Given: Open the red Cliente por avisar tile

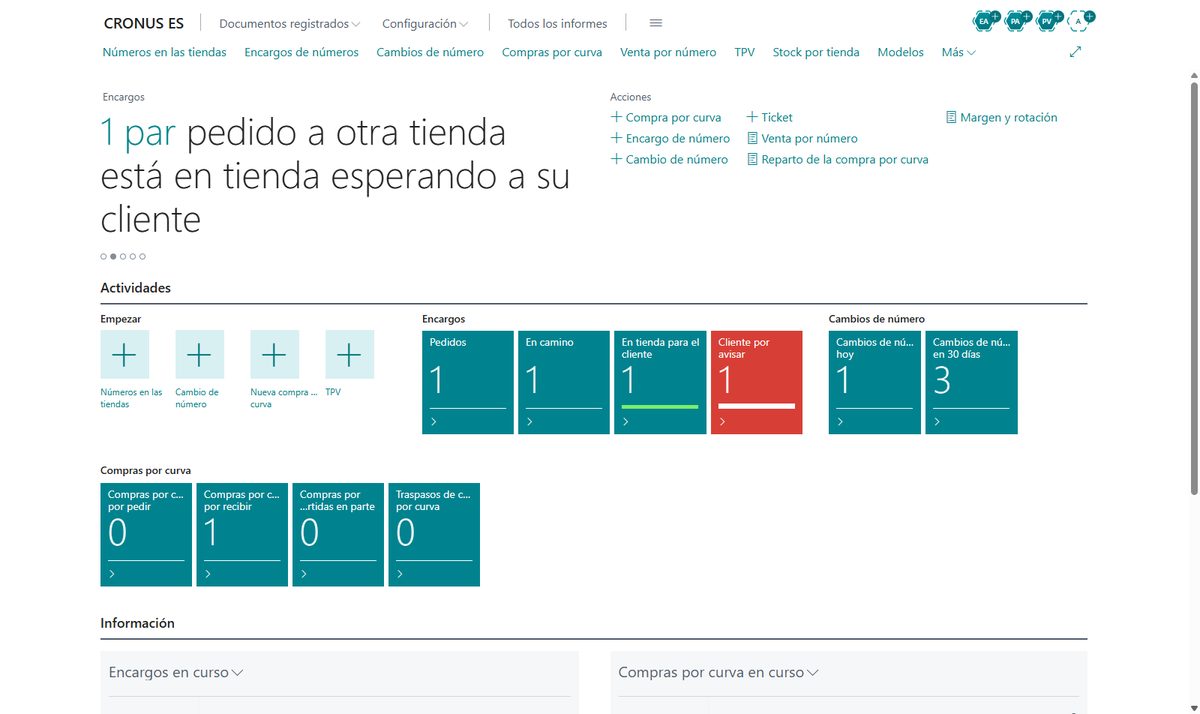Looking at the screenshot, I should pyautogui.click(x=757, y=382).
